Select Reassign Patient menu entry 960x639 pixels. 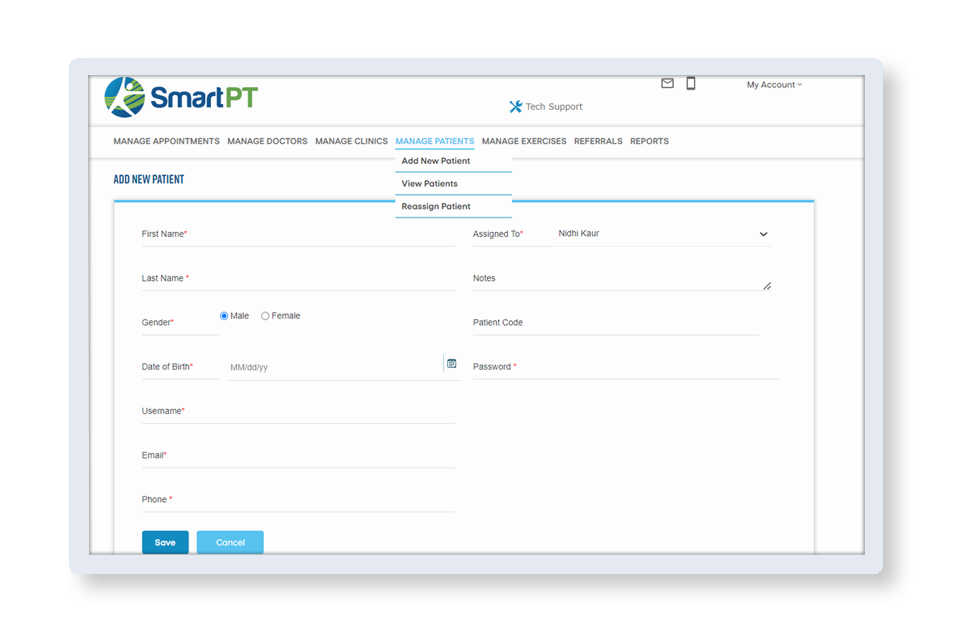[x=435, y=207]
